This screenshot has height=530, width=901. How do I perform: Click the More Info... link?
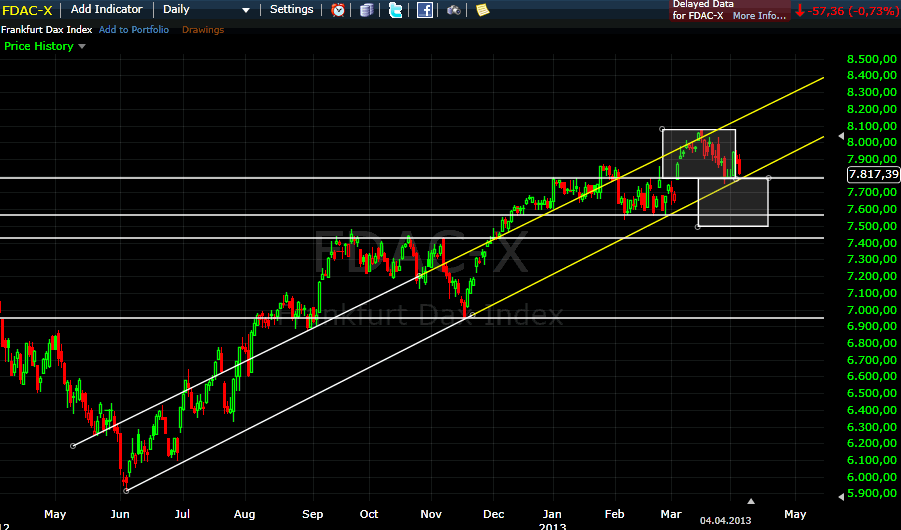point(759,16)
